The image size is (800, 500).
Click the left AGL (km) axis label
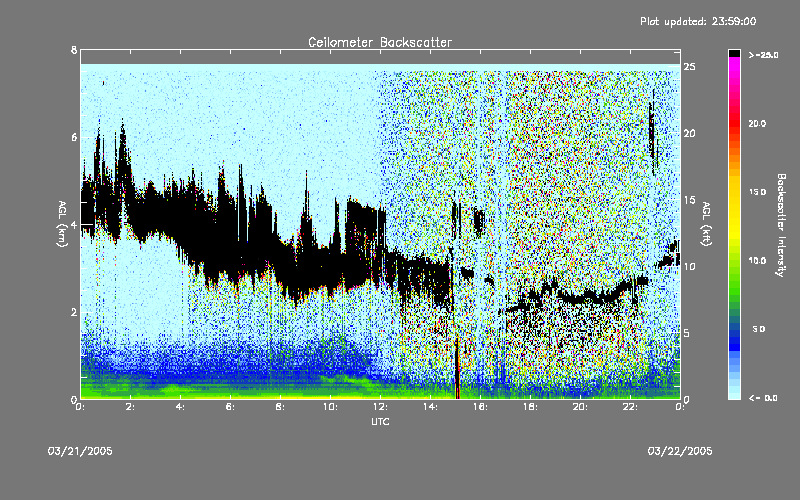[62, 224]
